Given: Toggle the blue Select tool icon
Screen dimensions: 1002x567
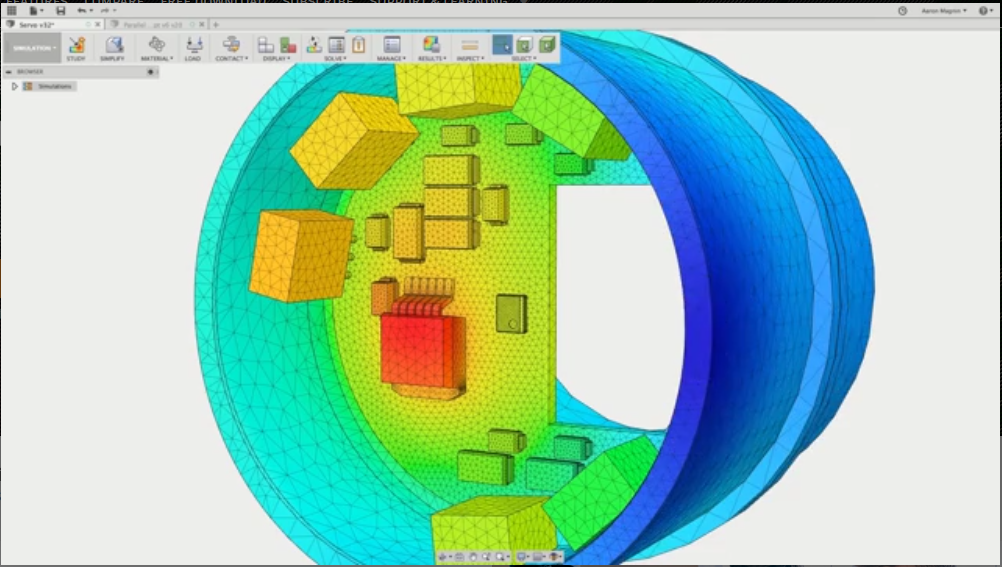Looking at the screenshot, I should (502, 45).
